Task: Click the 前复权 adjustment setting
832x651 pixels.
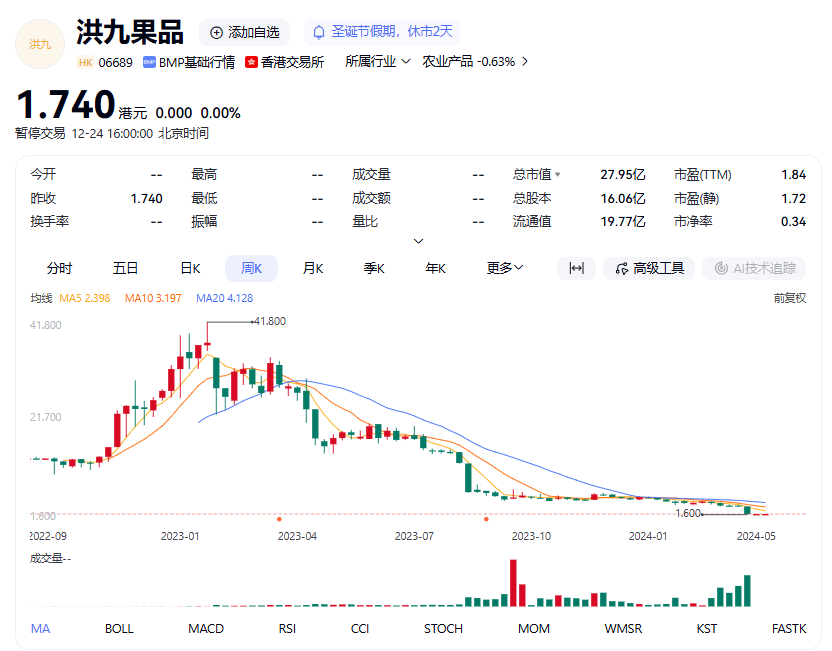Action: click(x=790, y=298)
